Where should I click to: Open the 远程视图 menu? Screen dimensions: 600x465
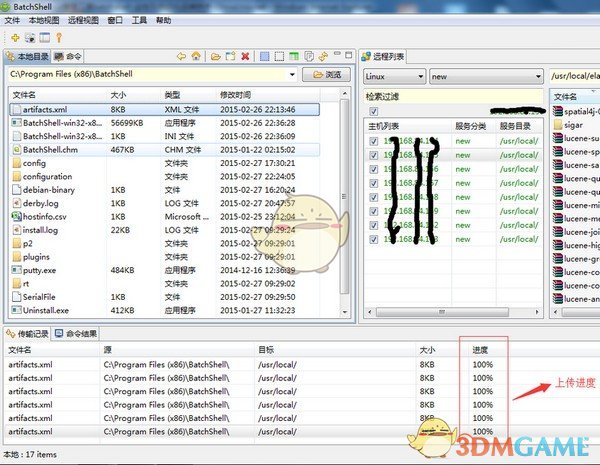pos(83,20)
